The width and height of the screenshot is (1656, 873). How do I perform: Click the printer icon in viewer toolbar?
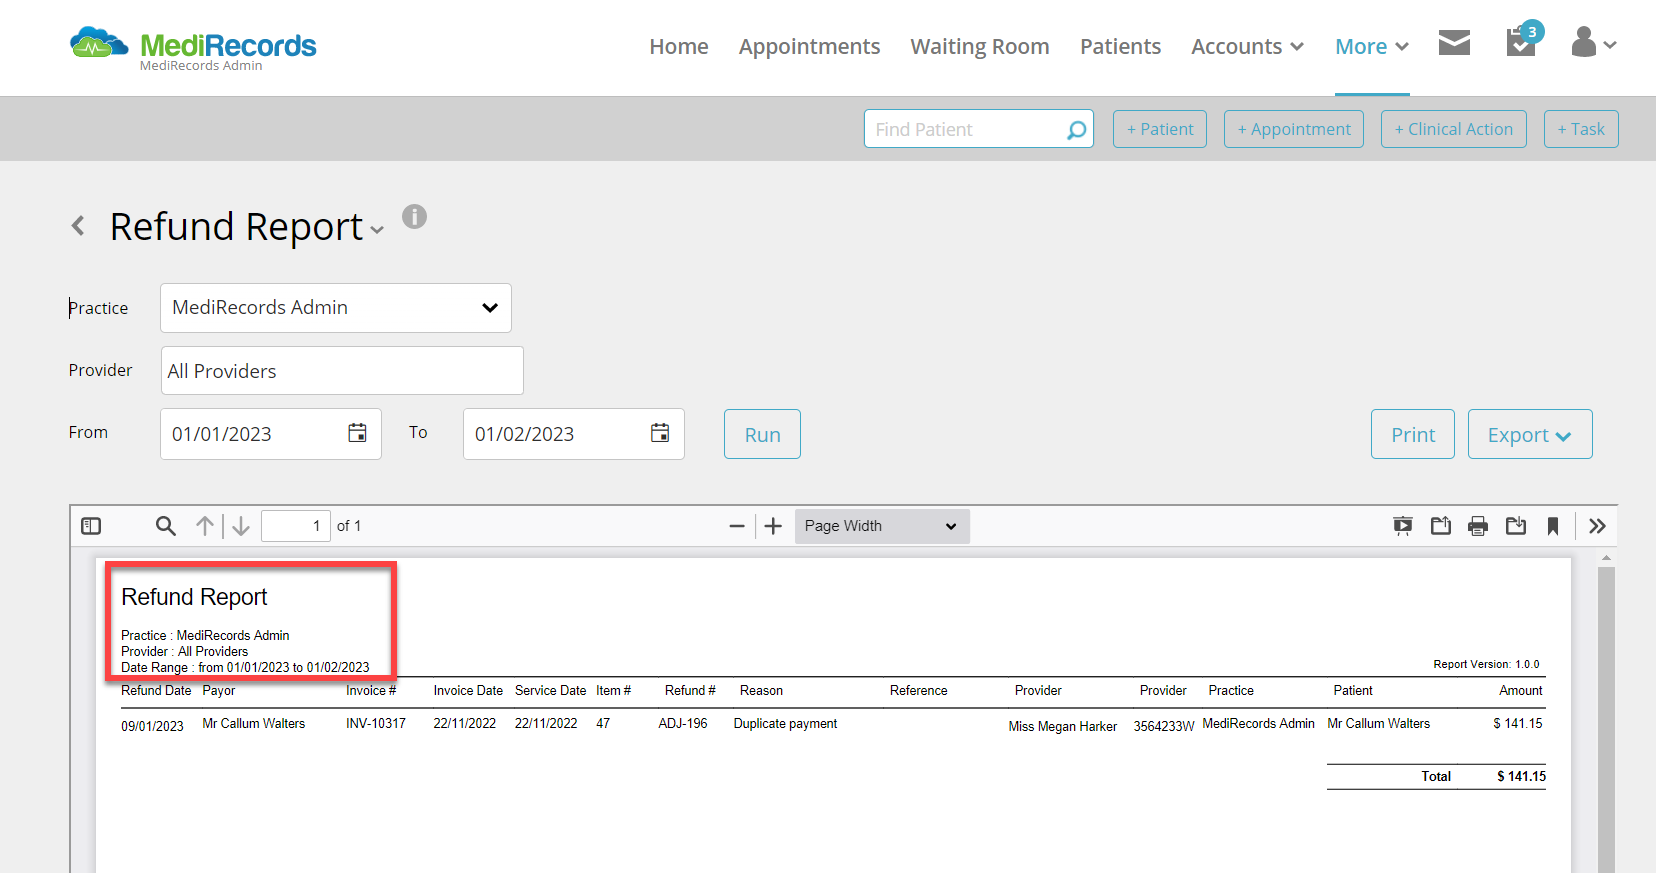point(1478,526)
